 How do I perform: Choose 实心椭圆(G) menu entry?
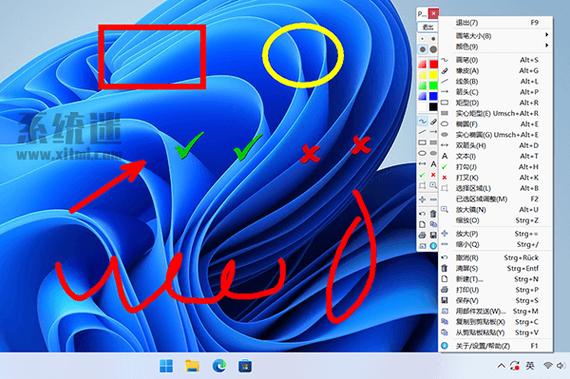click(496, 135)
